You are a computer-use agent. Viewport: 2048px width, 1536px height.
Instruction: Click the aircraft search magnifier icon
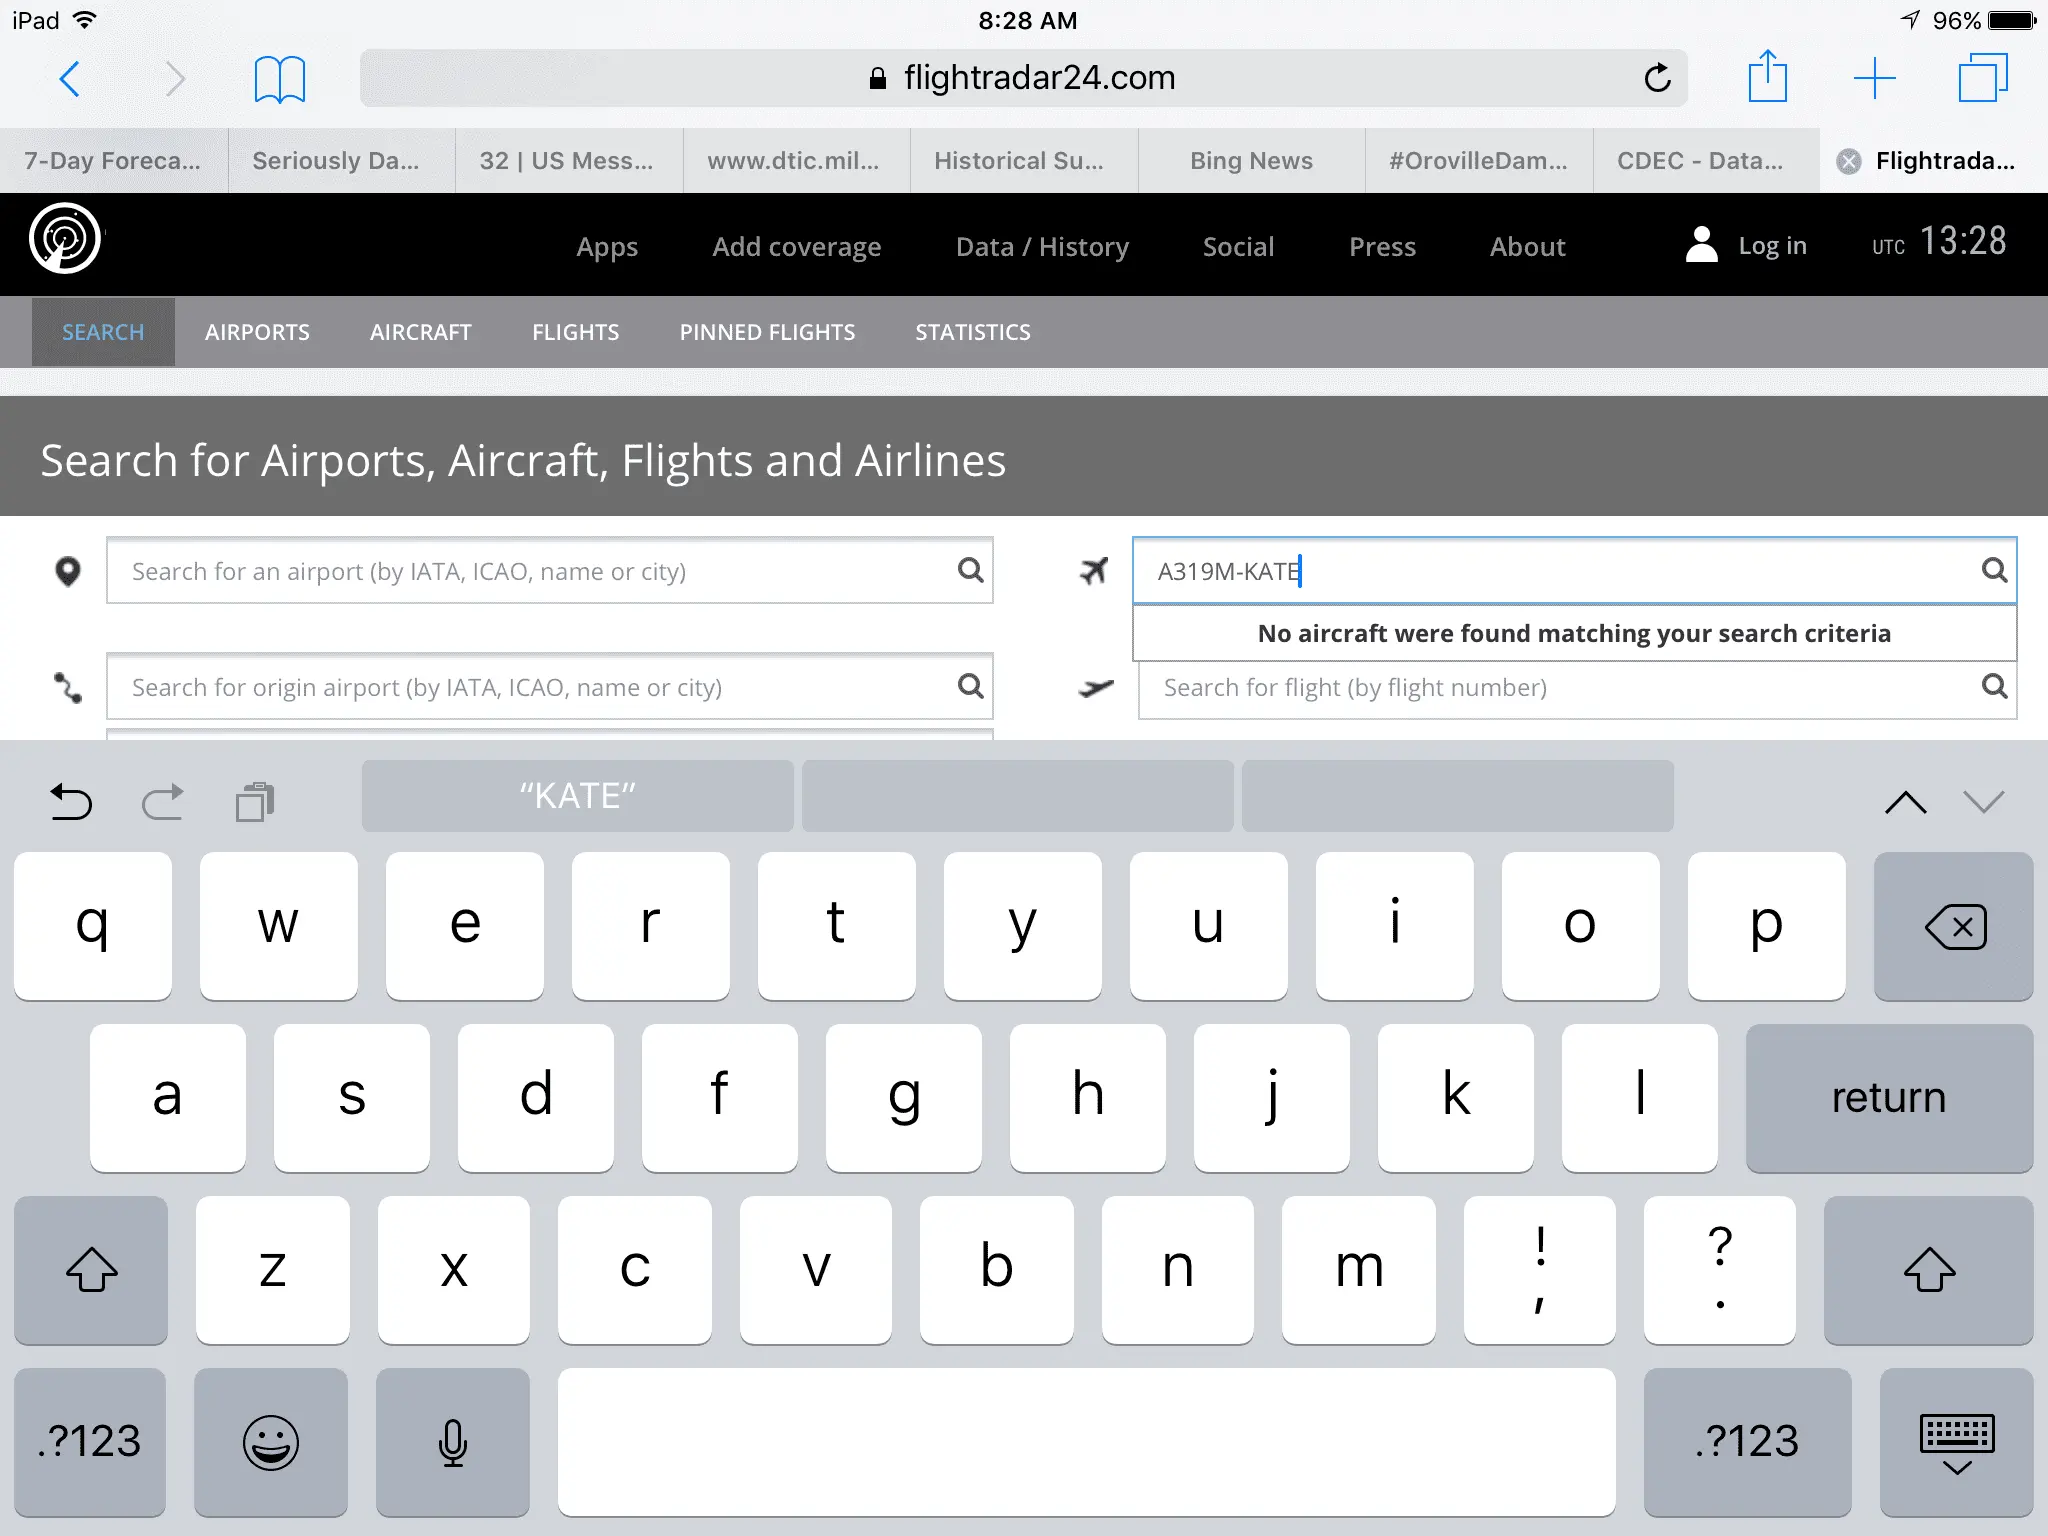click(1994, 570)
